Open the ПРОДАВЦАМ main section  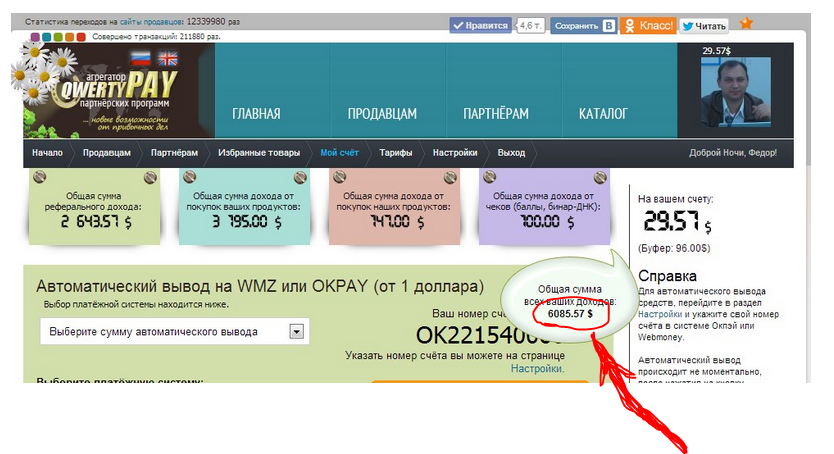[382, 114]
